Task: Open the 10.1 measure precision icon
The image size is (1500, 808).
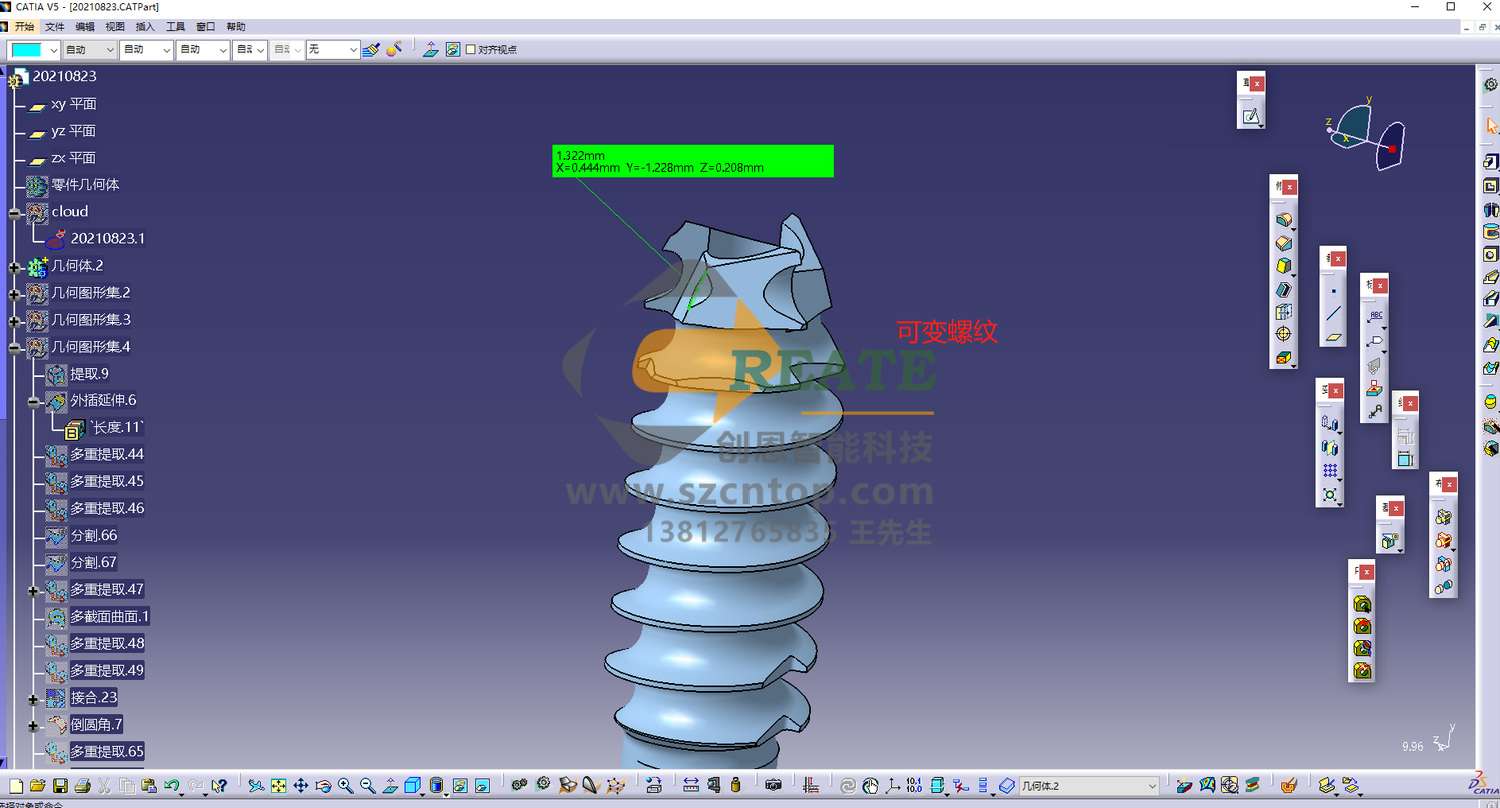Action: pyautogui.click(x=914, y=786)
